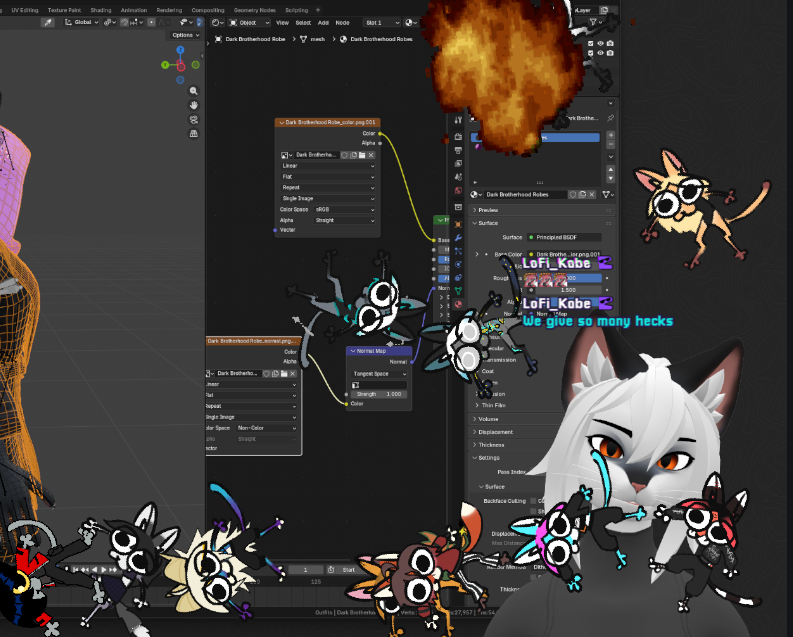Click the fake user shield icon on color image node
Screen dimensions: 793x637
pyautogui.click(x=345, y=155)
